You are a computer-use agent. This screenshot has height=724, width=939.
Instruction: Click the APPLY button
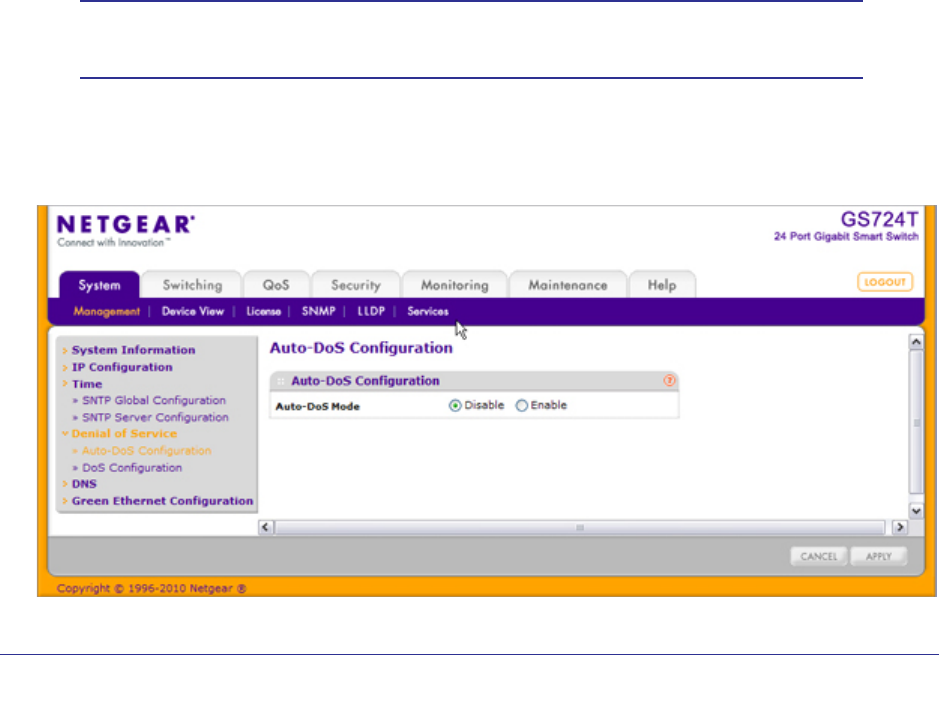[879, 556]
